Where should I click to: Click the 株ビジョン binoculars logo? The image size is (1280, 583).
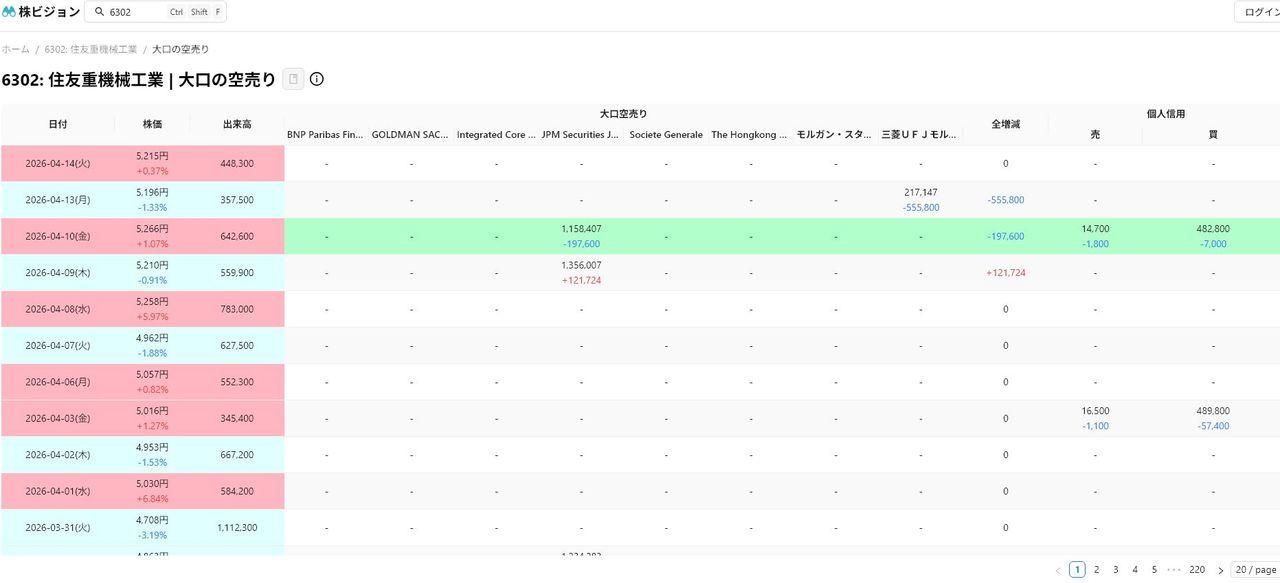pyautogui.click(x=9, y=12)
